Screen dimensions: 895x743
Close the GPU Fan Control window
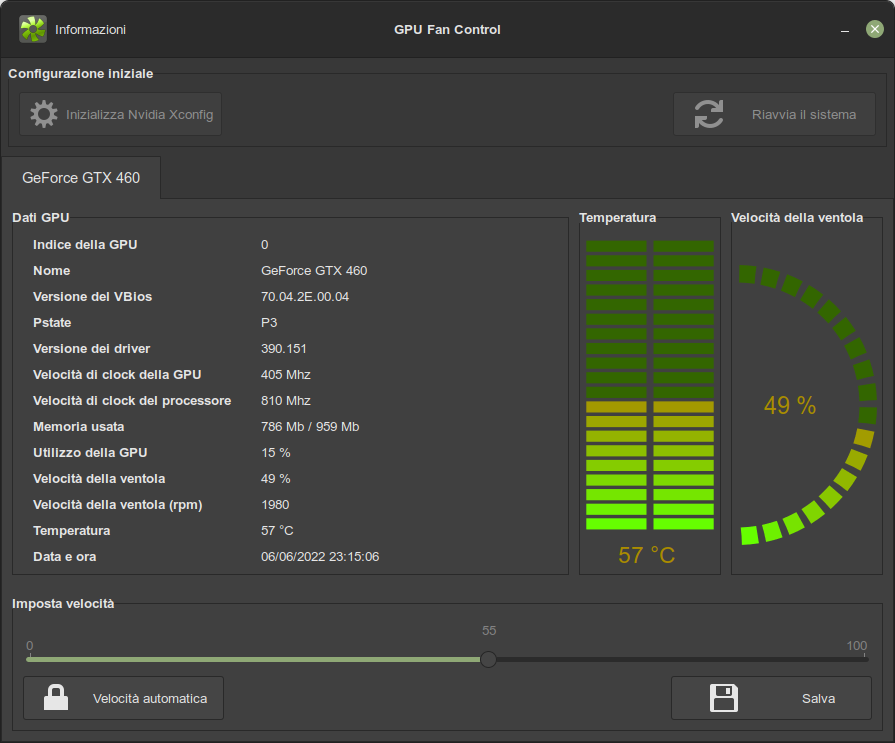coord(874,29)
